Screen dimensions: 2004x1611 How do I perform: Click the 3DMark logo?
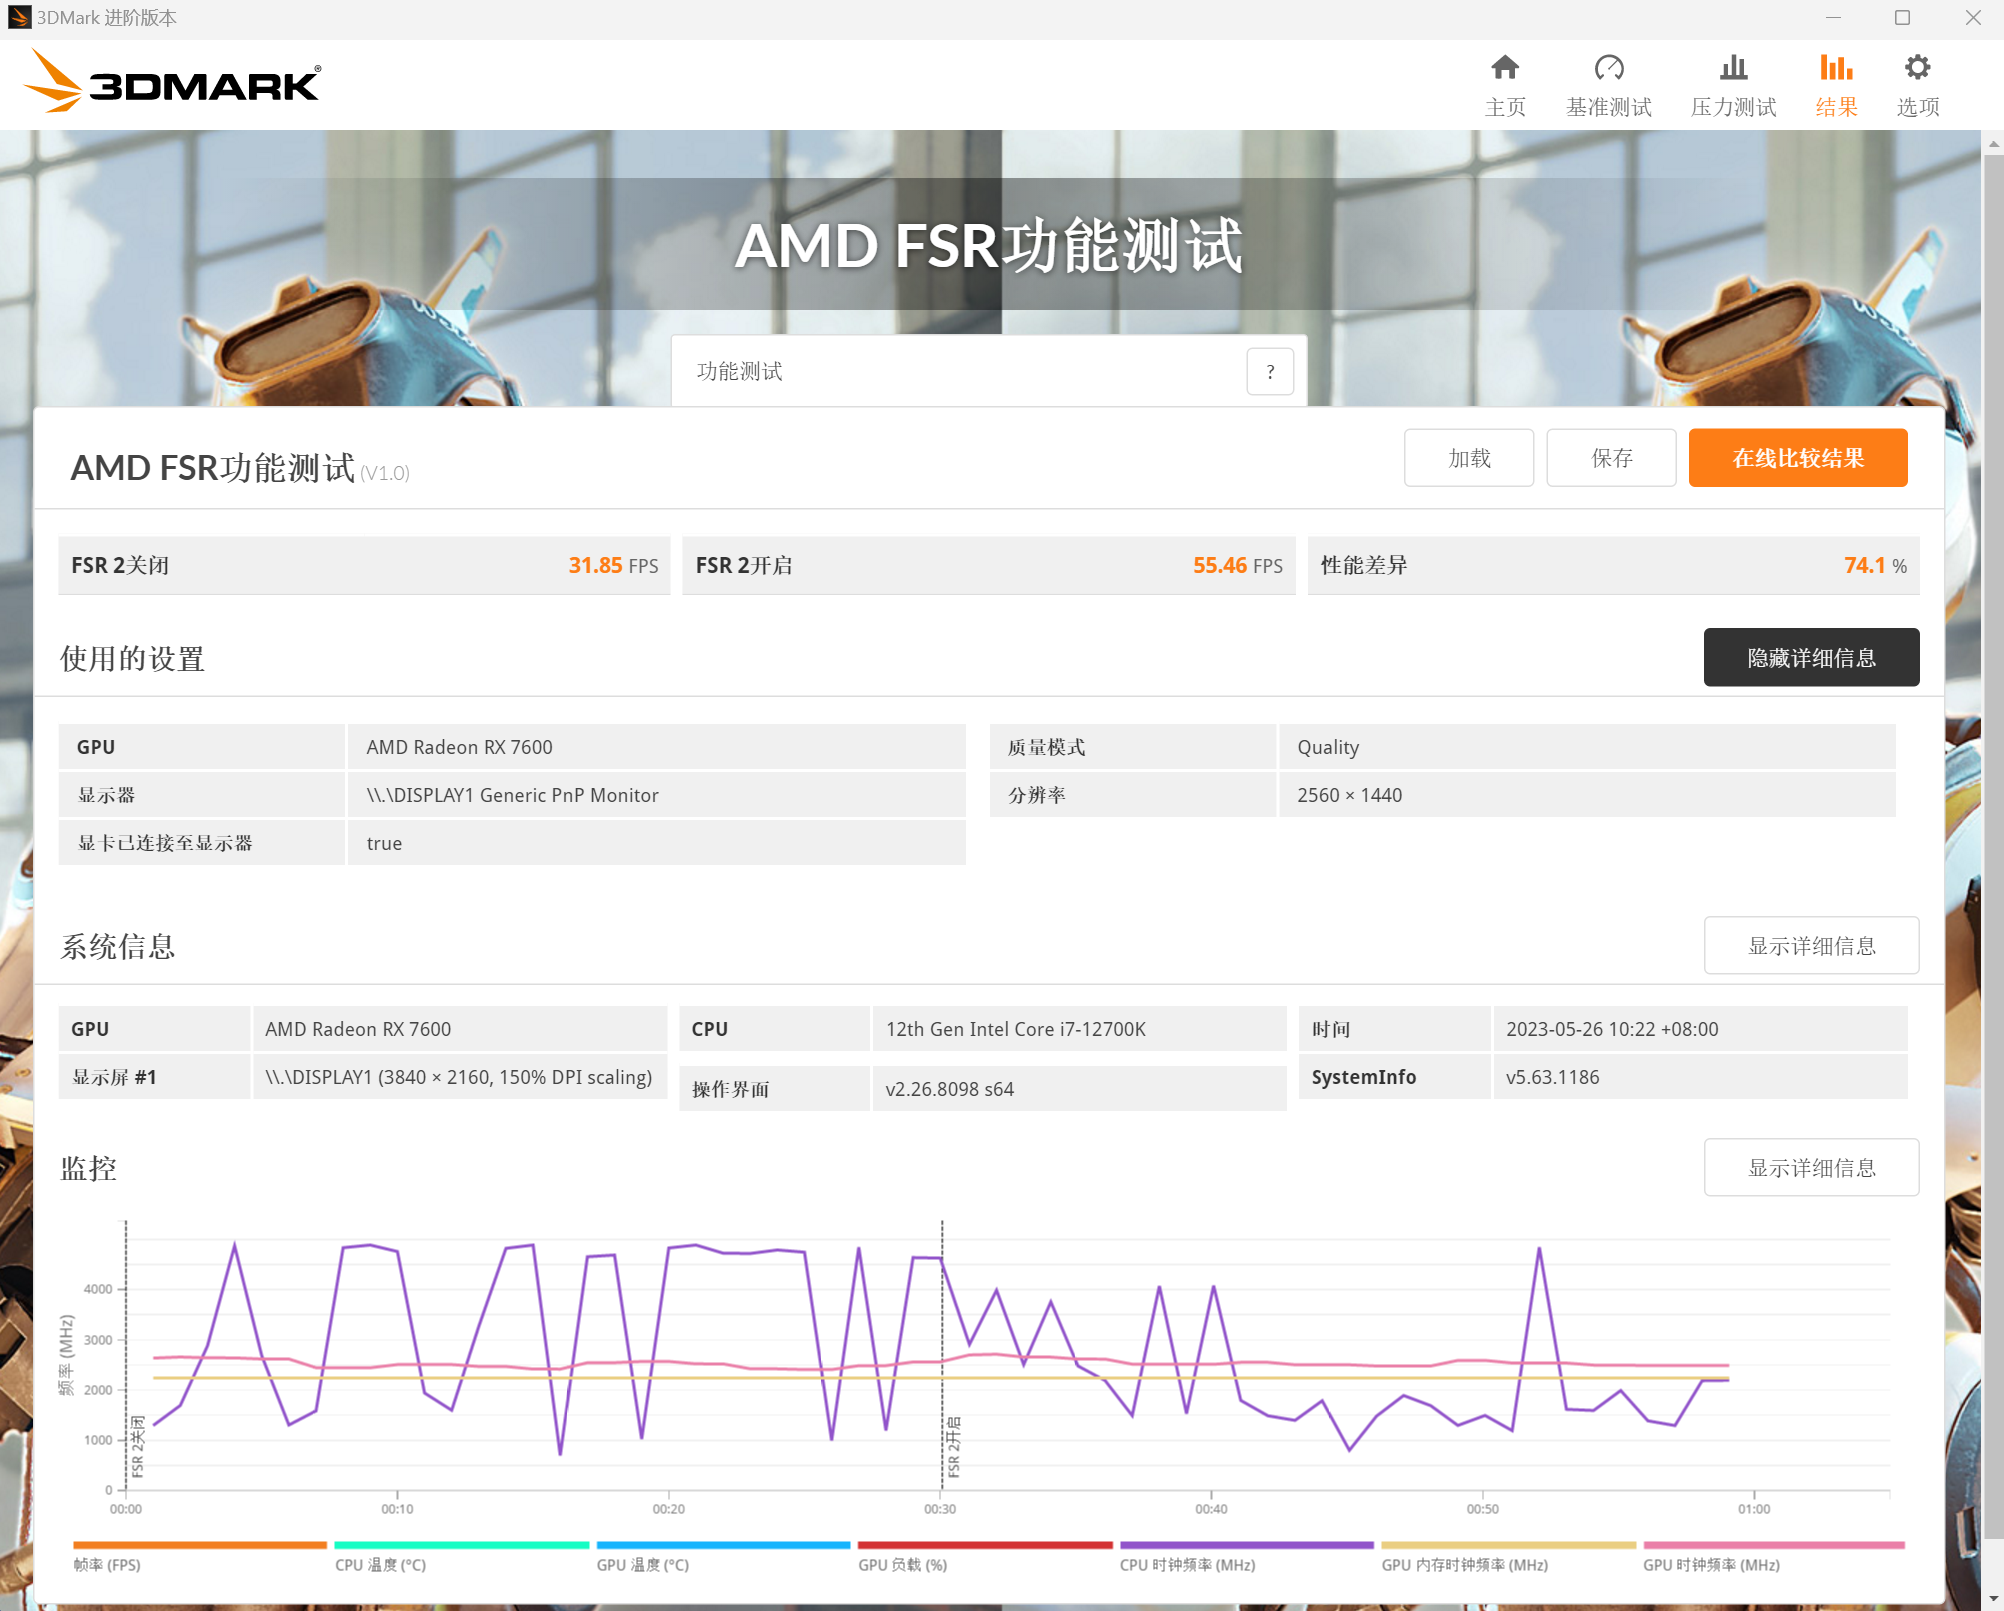click(x=172, y=82)
